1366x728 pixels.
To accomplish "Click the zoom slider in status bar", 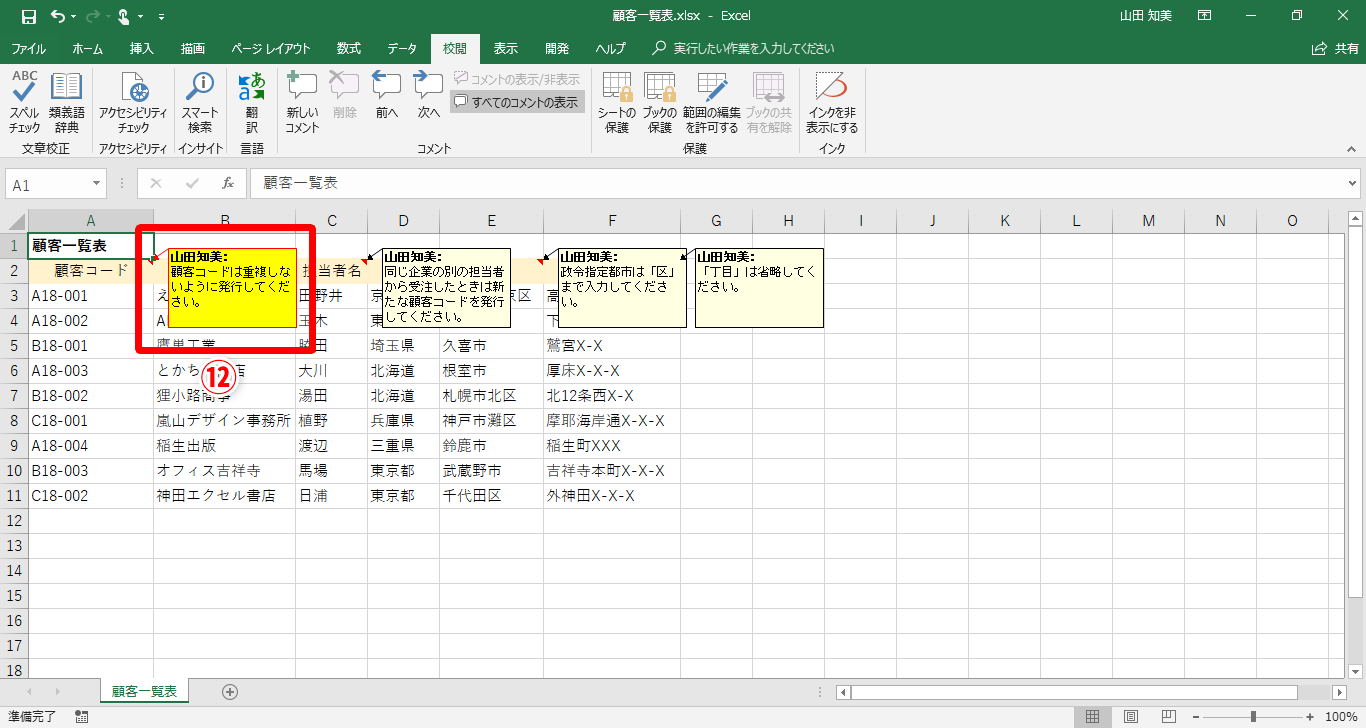I will (1253, 716).
